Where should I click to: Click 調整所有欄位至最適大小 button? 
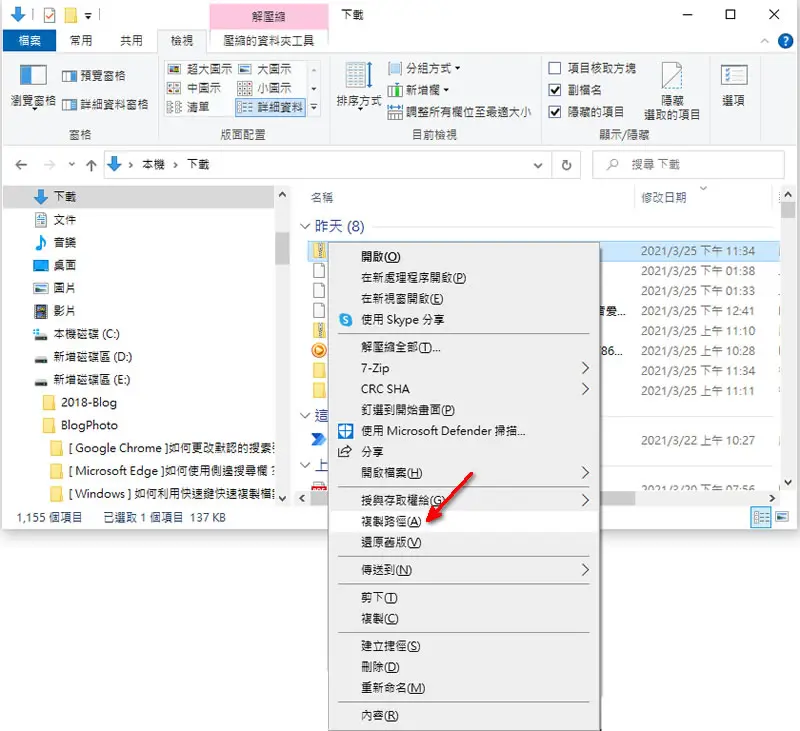point(459,112)
